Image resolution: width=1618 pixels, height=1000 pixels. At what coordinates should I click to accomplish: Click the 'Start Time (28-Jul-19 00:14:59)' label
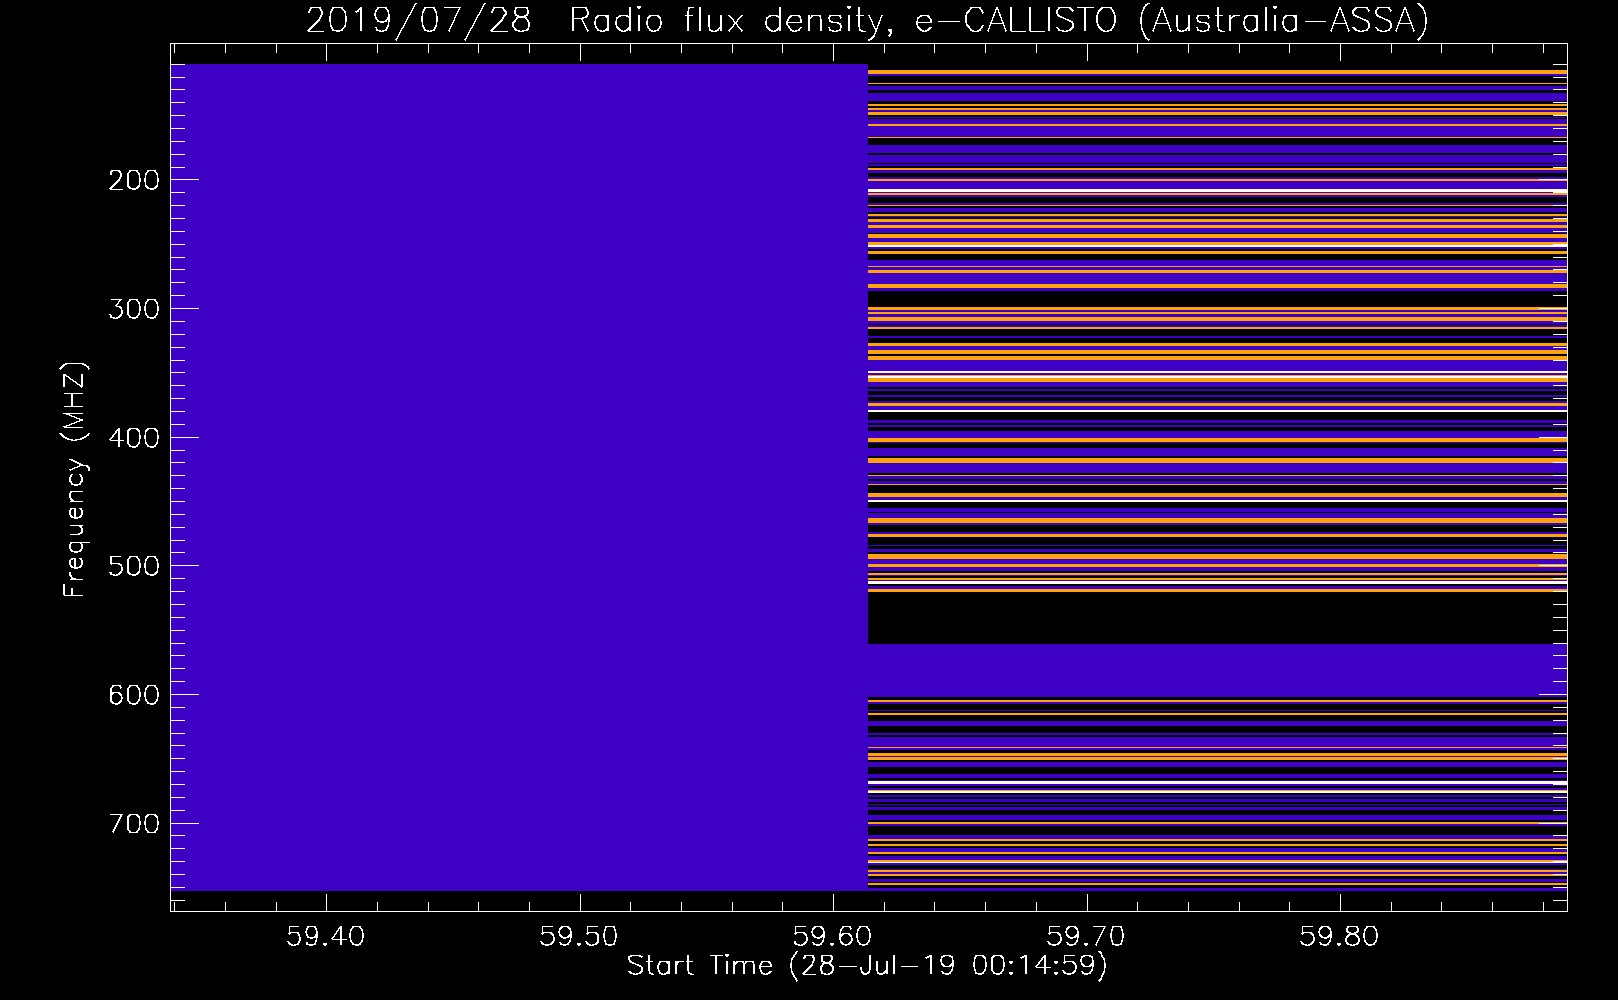[867, 966]
